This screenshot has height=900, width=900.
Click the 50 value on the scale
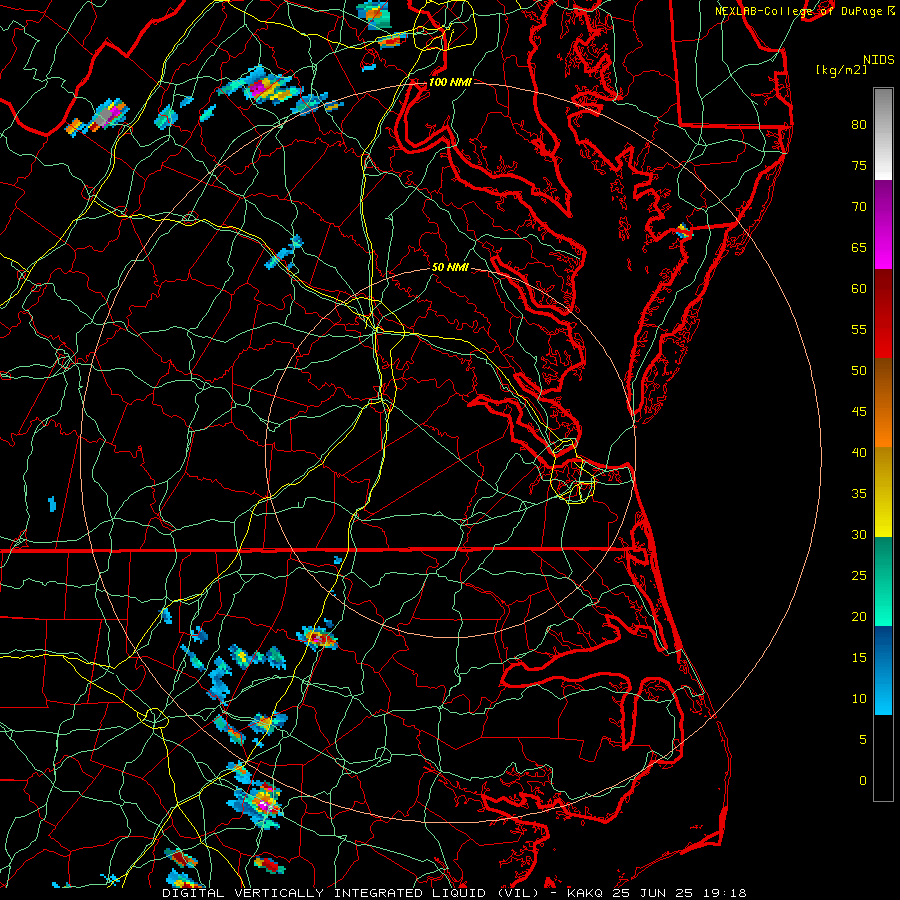(859, 370)
